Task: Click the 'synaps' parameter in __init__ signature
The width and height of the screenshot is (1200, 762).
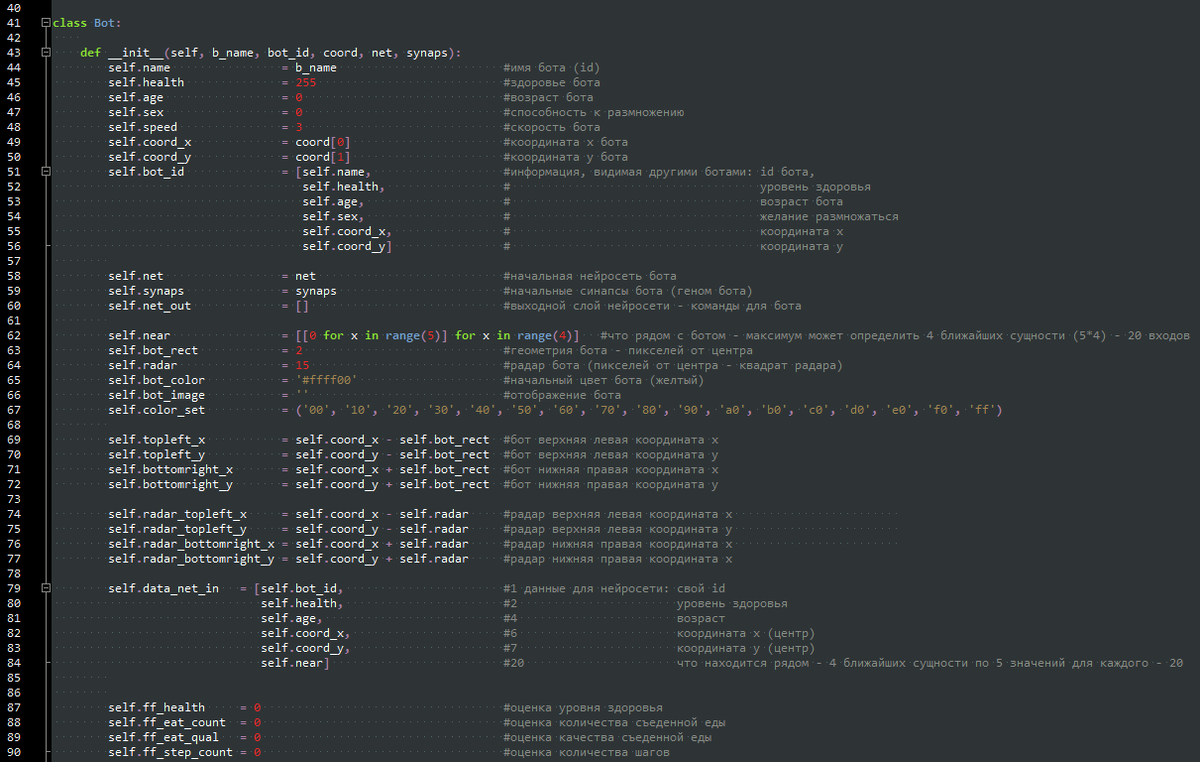Action: click(427, 52)
